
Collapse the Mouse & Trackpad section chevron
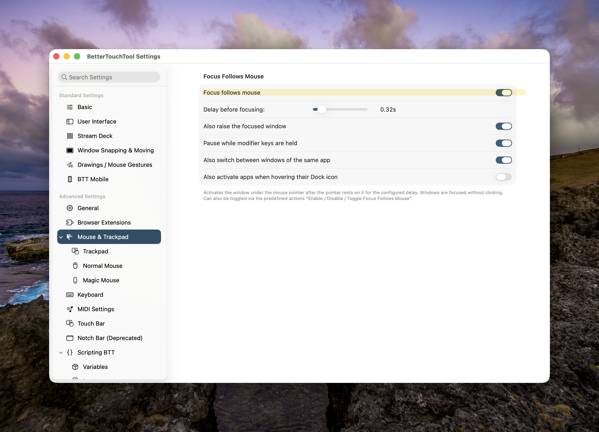pyautogui.click(x=61, y=237)
